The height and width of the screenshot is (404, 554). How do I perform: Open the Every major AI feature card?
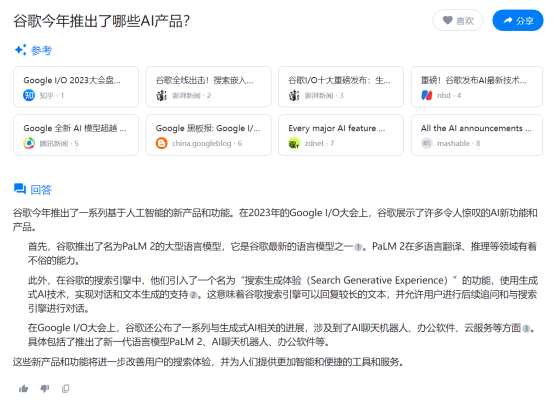pyautogui.click(x=341, y=135)
